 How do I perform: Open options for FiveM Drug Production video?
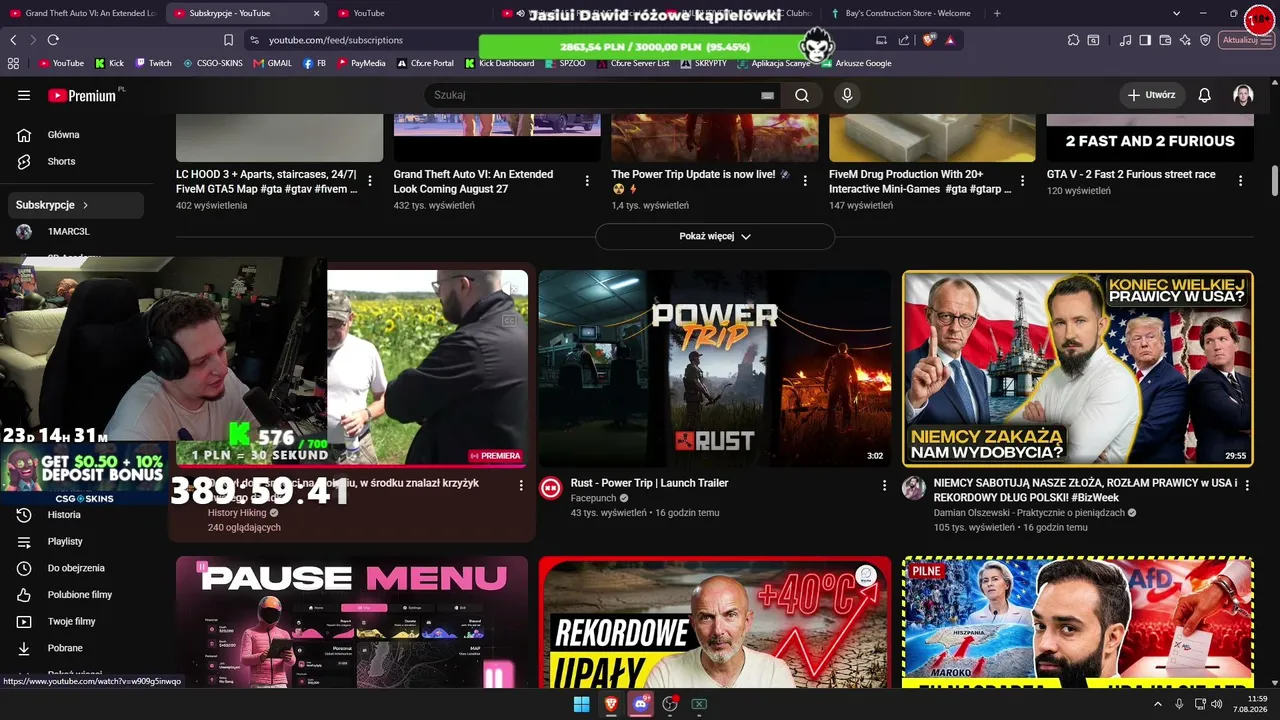(x=1022, y=181)
